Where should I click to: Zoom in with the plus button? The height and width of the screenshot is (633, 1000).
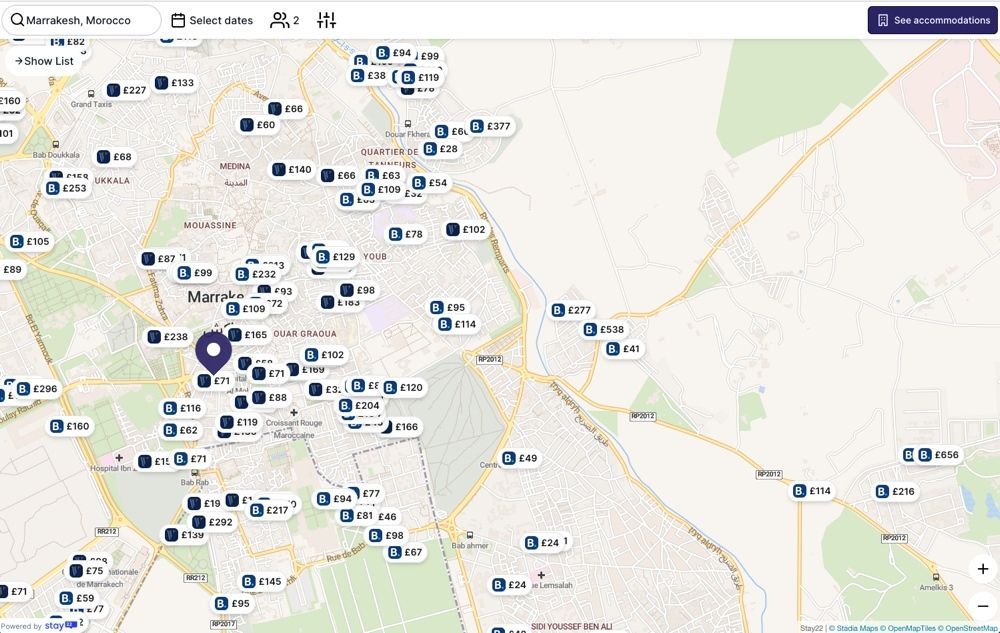pos(983,569)
